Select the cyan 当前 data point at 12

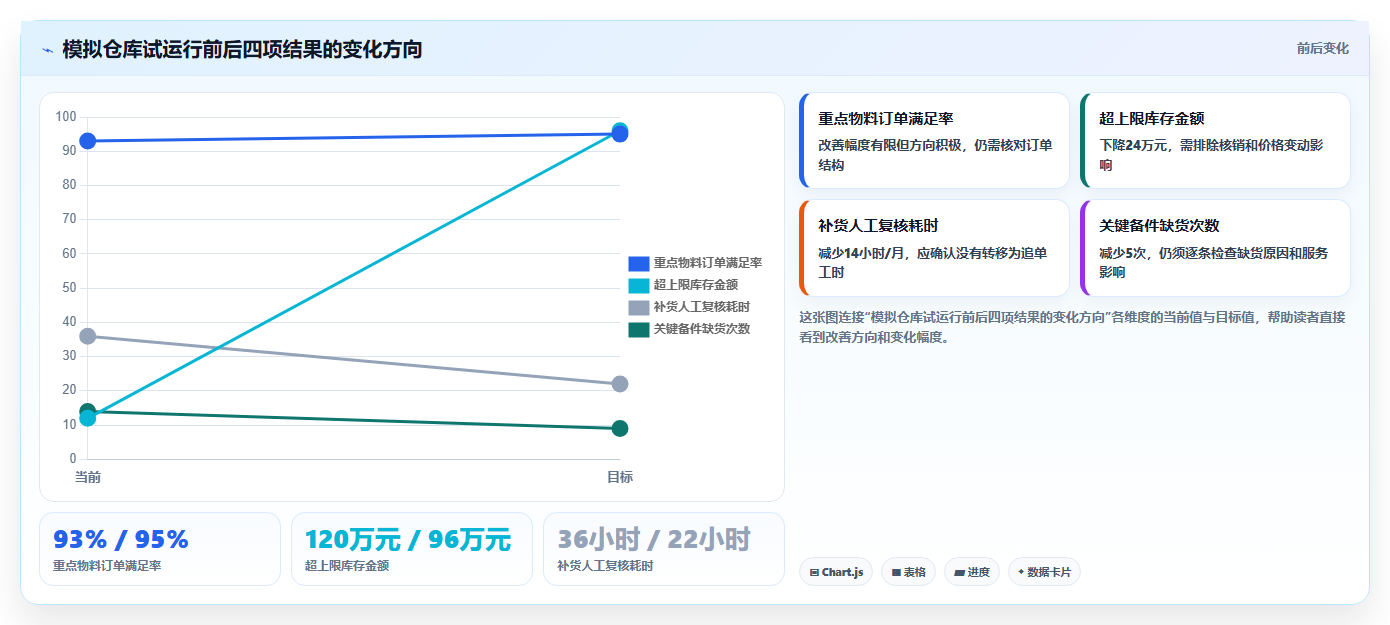(x=88, y=419)
